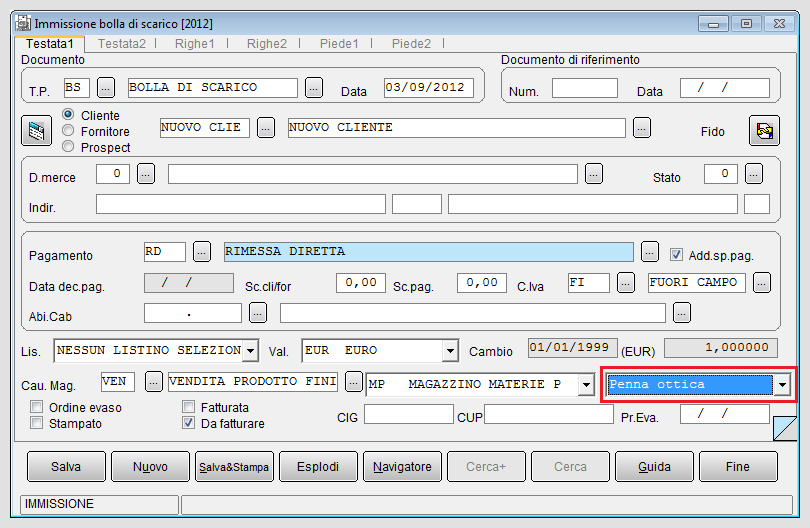Check the Fatturata checkbox
Screen dimensions: 810x528
click(188, 407)
